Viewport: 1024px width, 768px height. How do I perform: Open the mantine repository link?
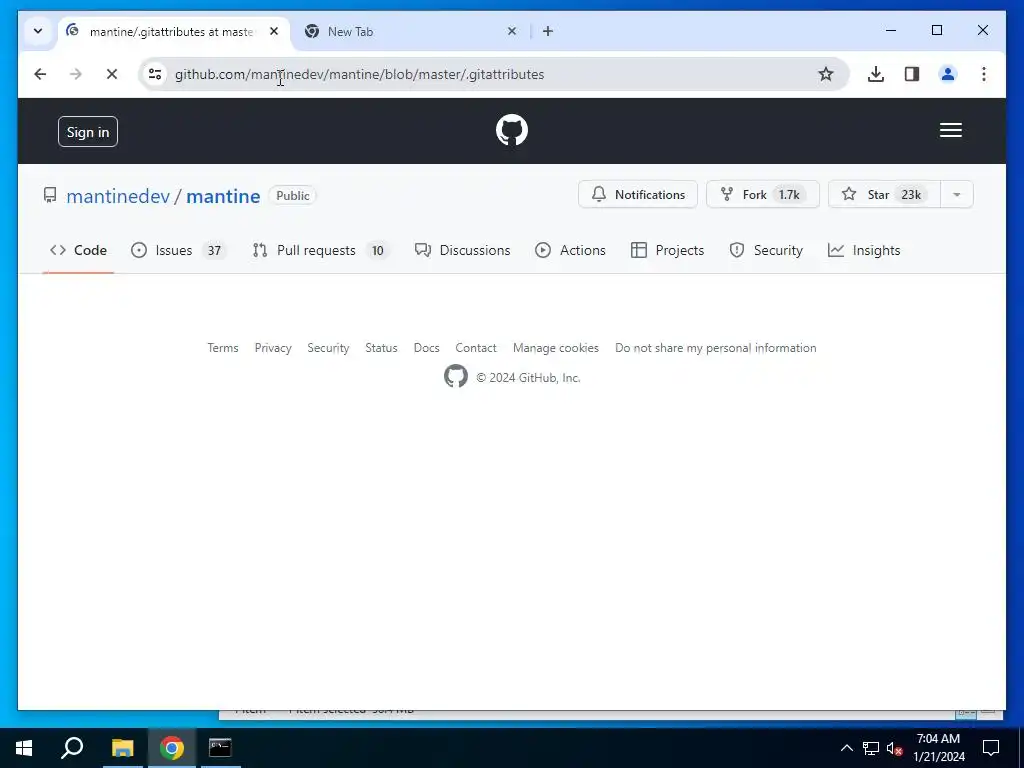(223, 196)
